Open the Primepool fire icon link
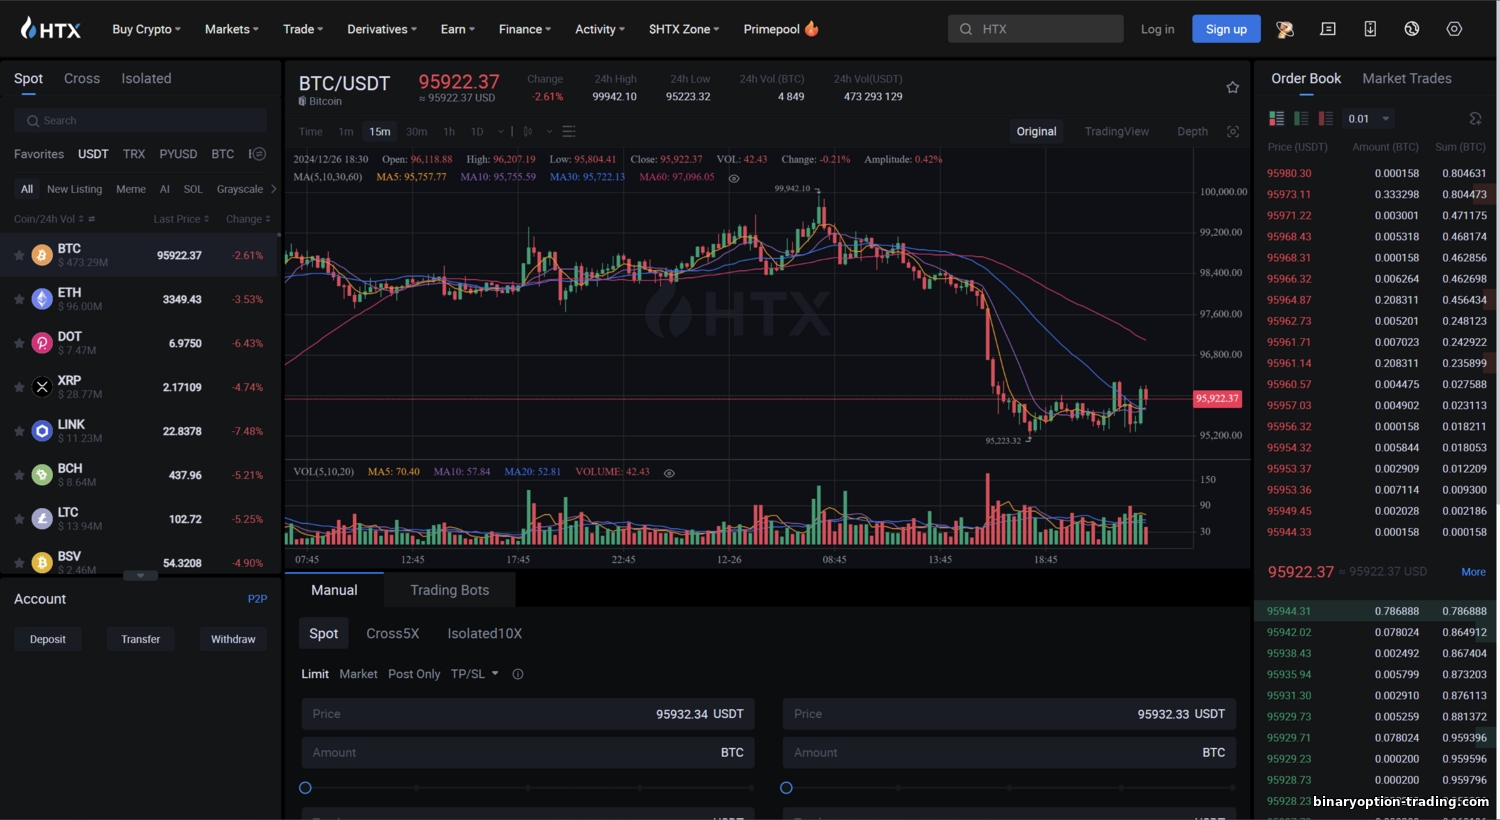Screen dimensions: 1500x820 pyautogui.click(x=811, y=29)
